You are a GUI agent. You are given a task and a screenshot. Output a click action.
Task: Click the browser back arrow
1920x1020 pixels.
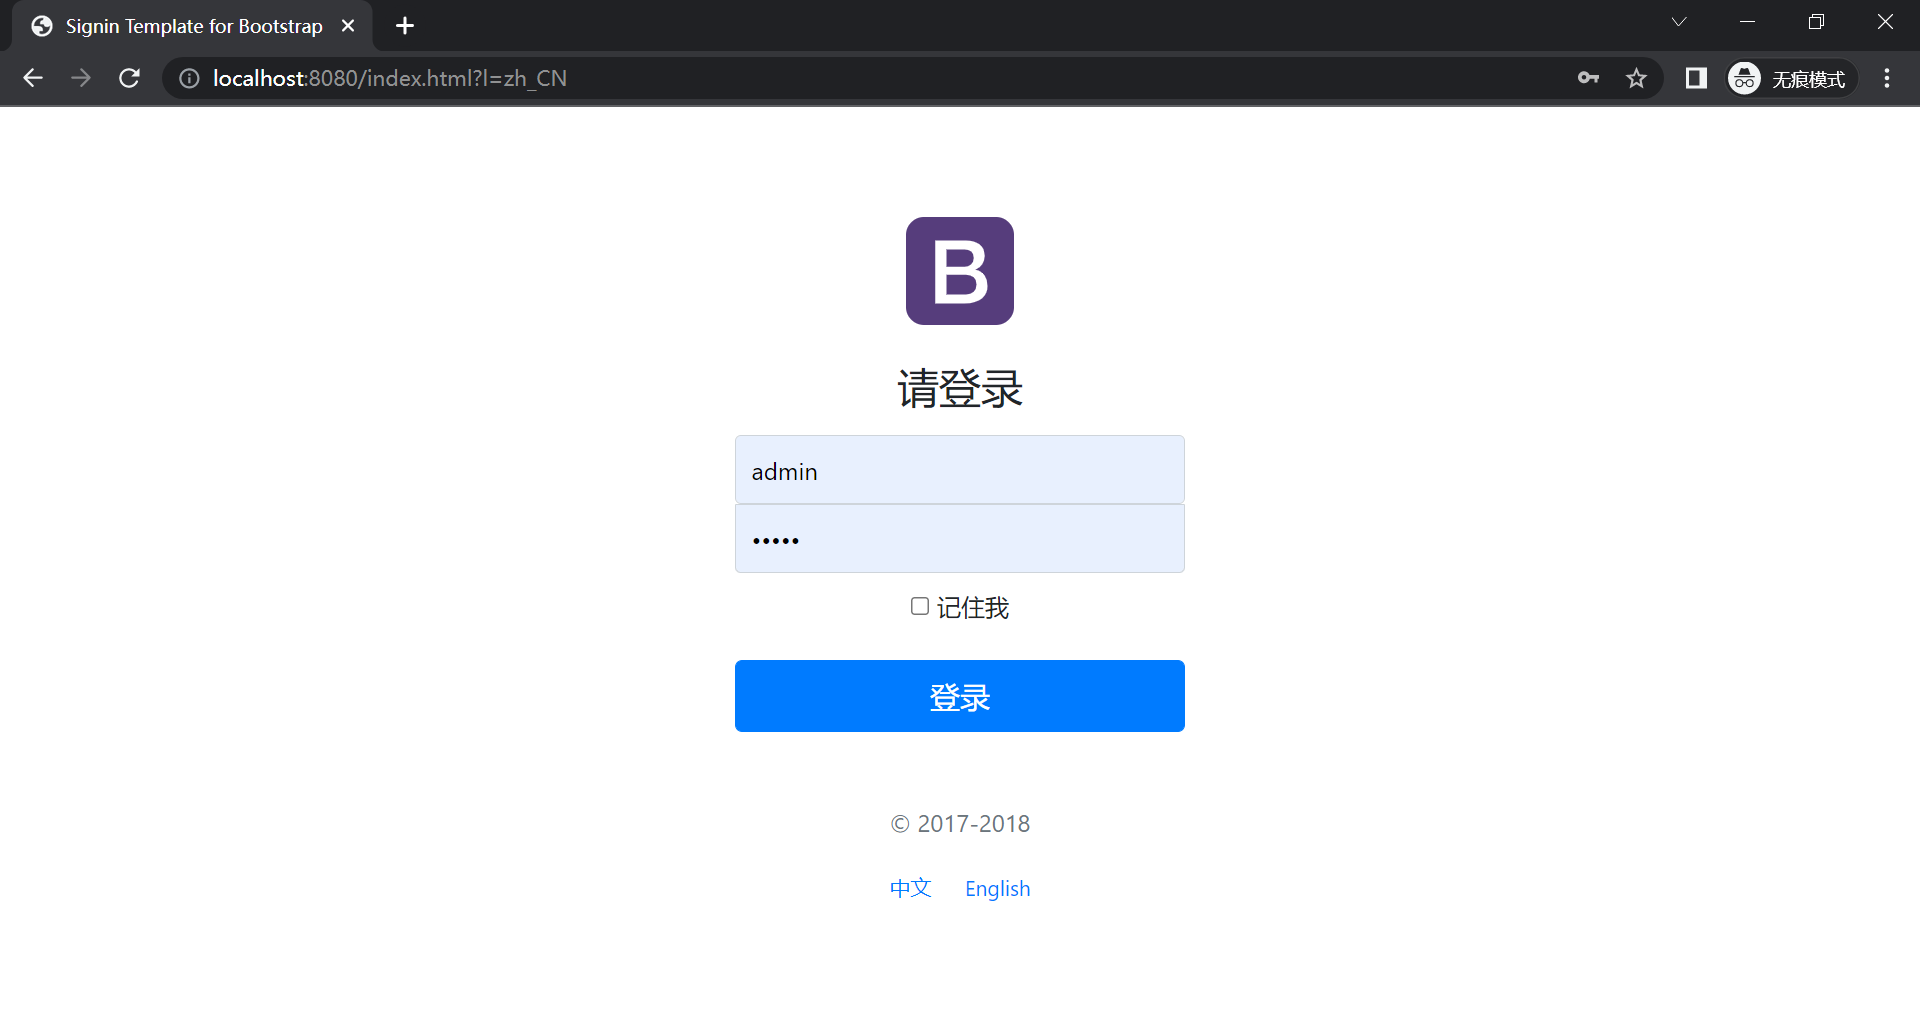click(x=33, y=78)
